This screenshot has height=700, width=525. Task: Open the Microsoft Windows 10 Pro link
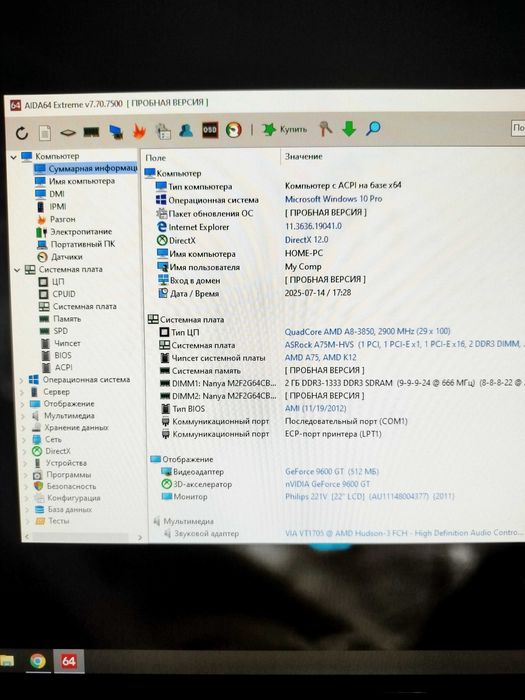333,199
